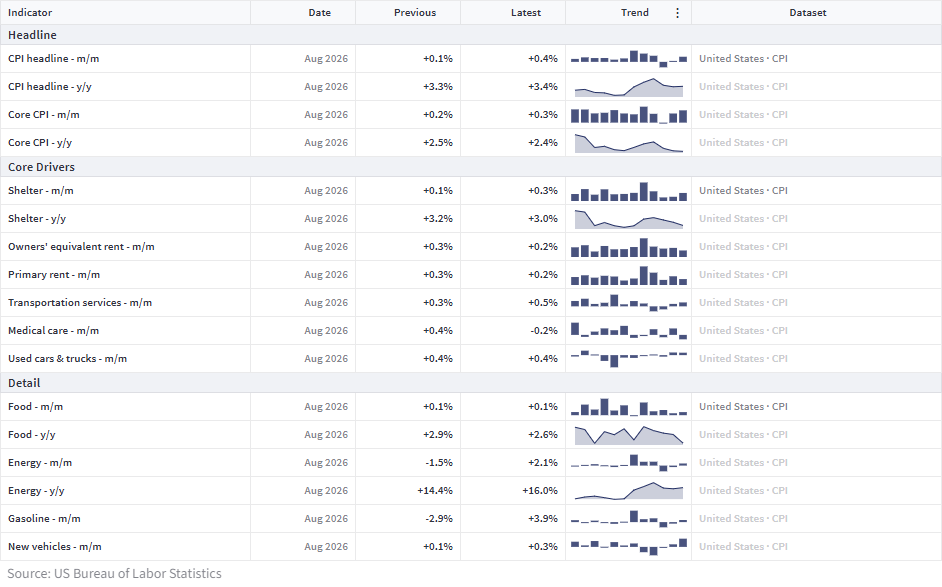This screenshot has height=587, width=942.
Task: Select the 'Transportation services - m/m' row label
Action: (80, 302)
